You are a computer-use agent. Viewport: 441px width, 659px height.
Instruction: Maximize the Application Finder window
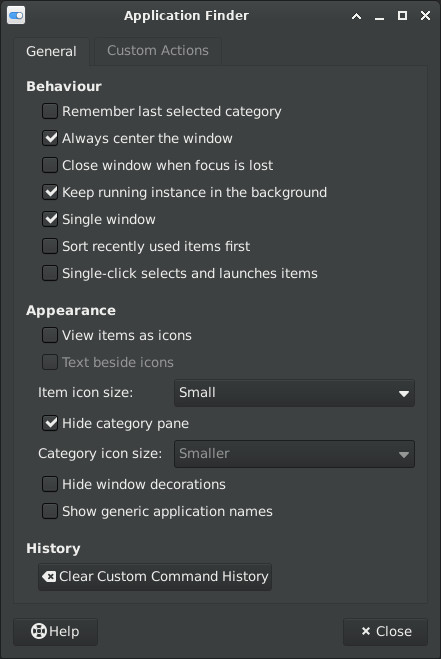point(402,16)
